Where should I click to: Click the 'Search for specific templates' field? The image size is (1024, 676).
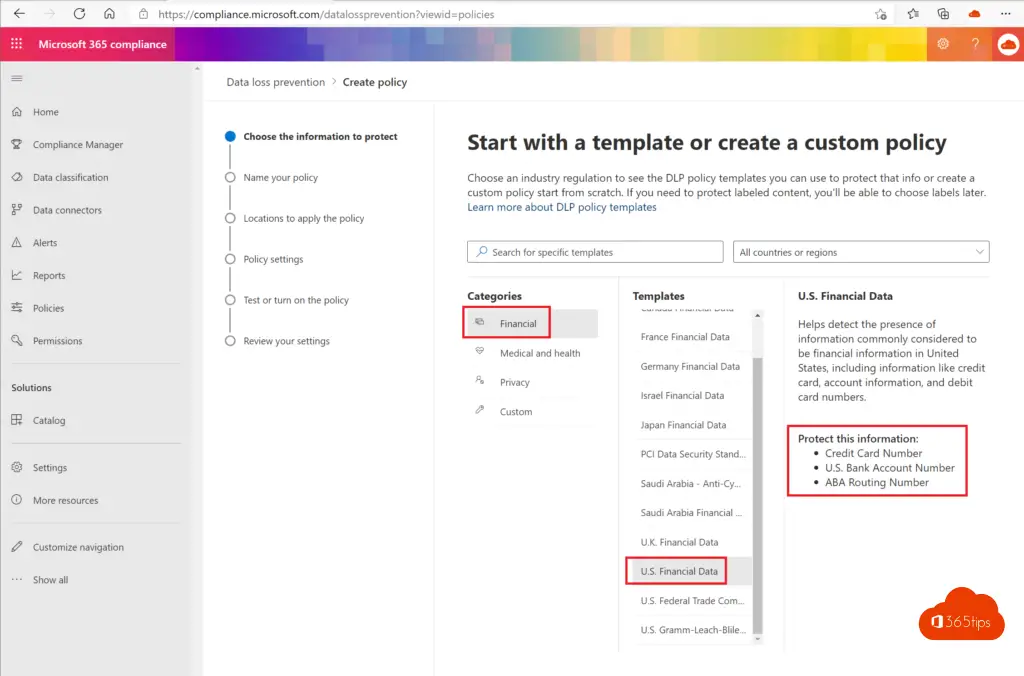pos(595,252)
